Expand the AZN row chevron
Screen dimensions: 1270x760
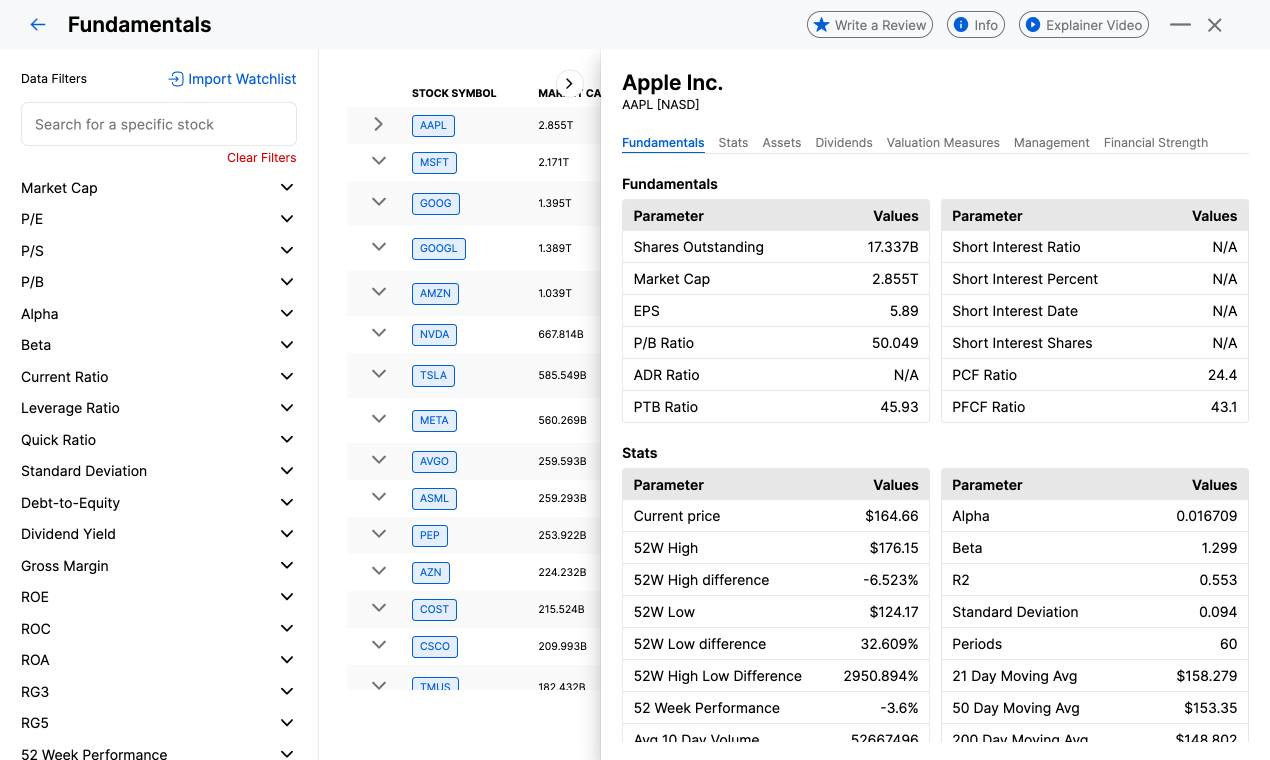tap(378, 571)
